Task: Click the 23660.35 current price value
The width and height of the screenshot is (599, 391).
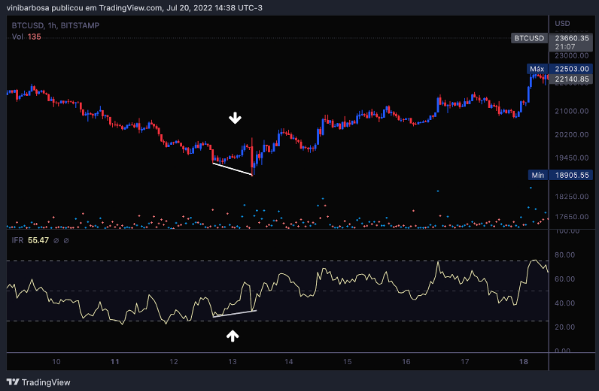Action: click(x=571, y=38)
